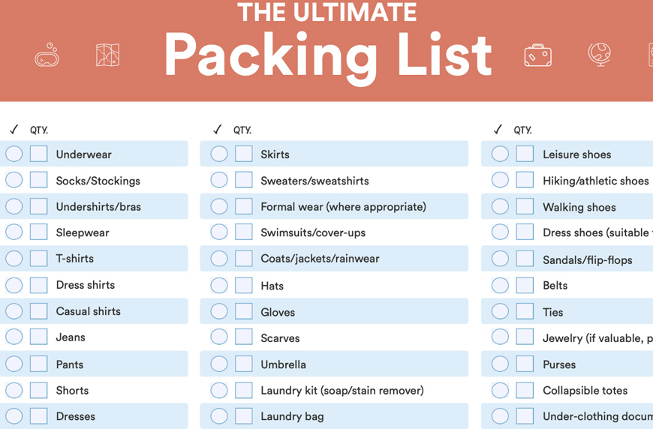Screen dimensions: 653x435
Task: Select the circle next to Walking shoes
Action: (500, 206)
